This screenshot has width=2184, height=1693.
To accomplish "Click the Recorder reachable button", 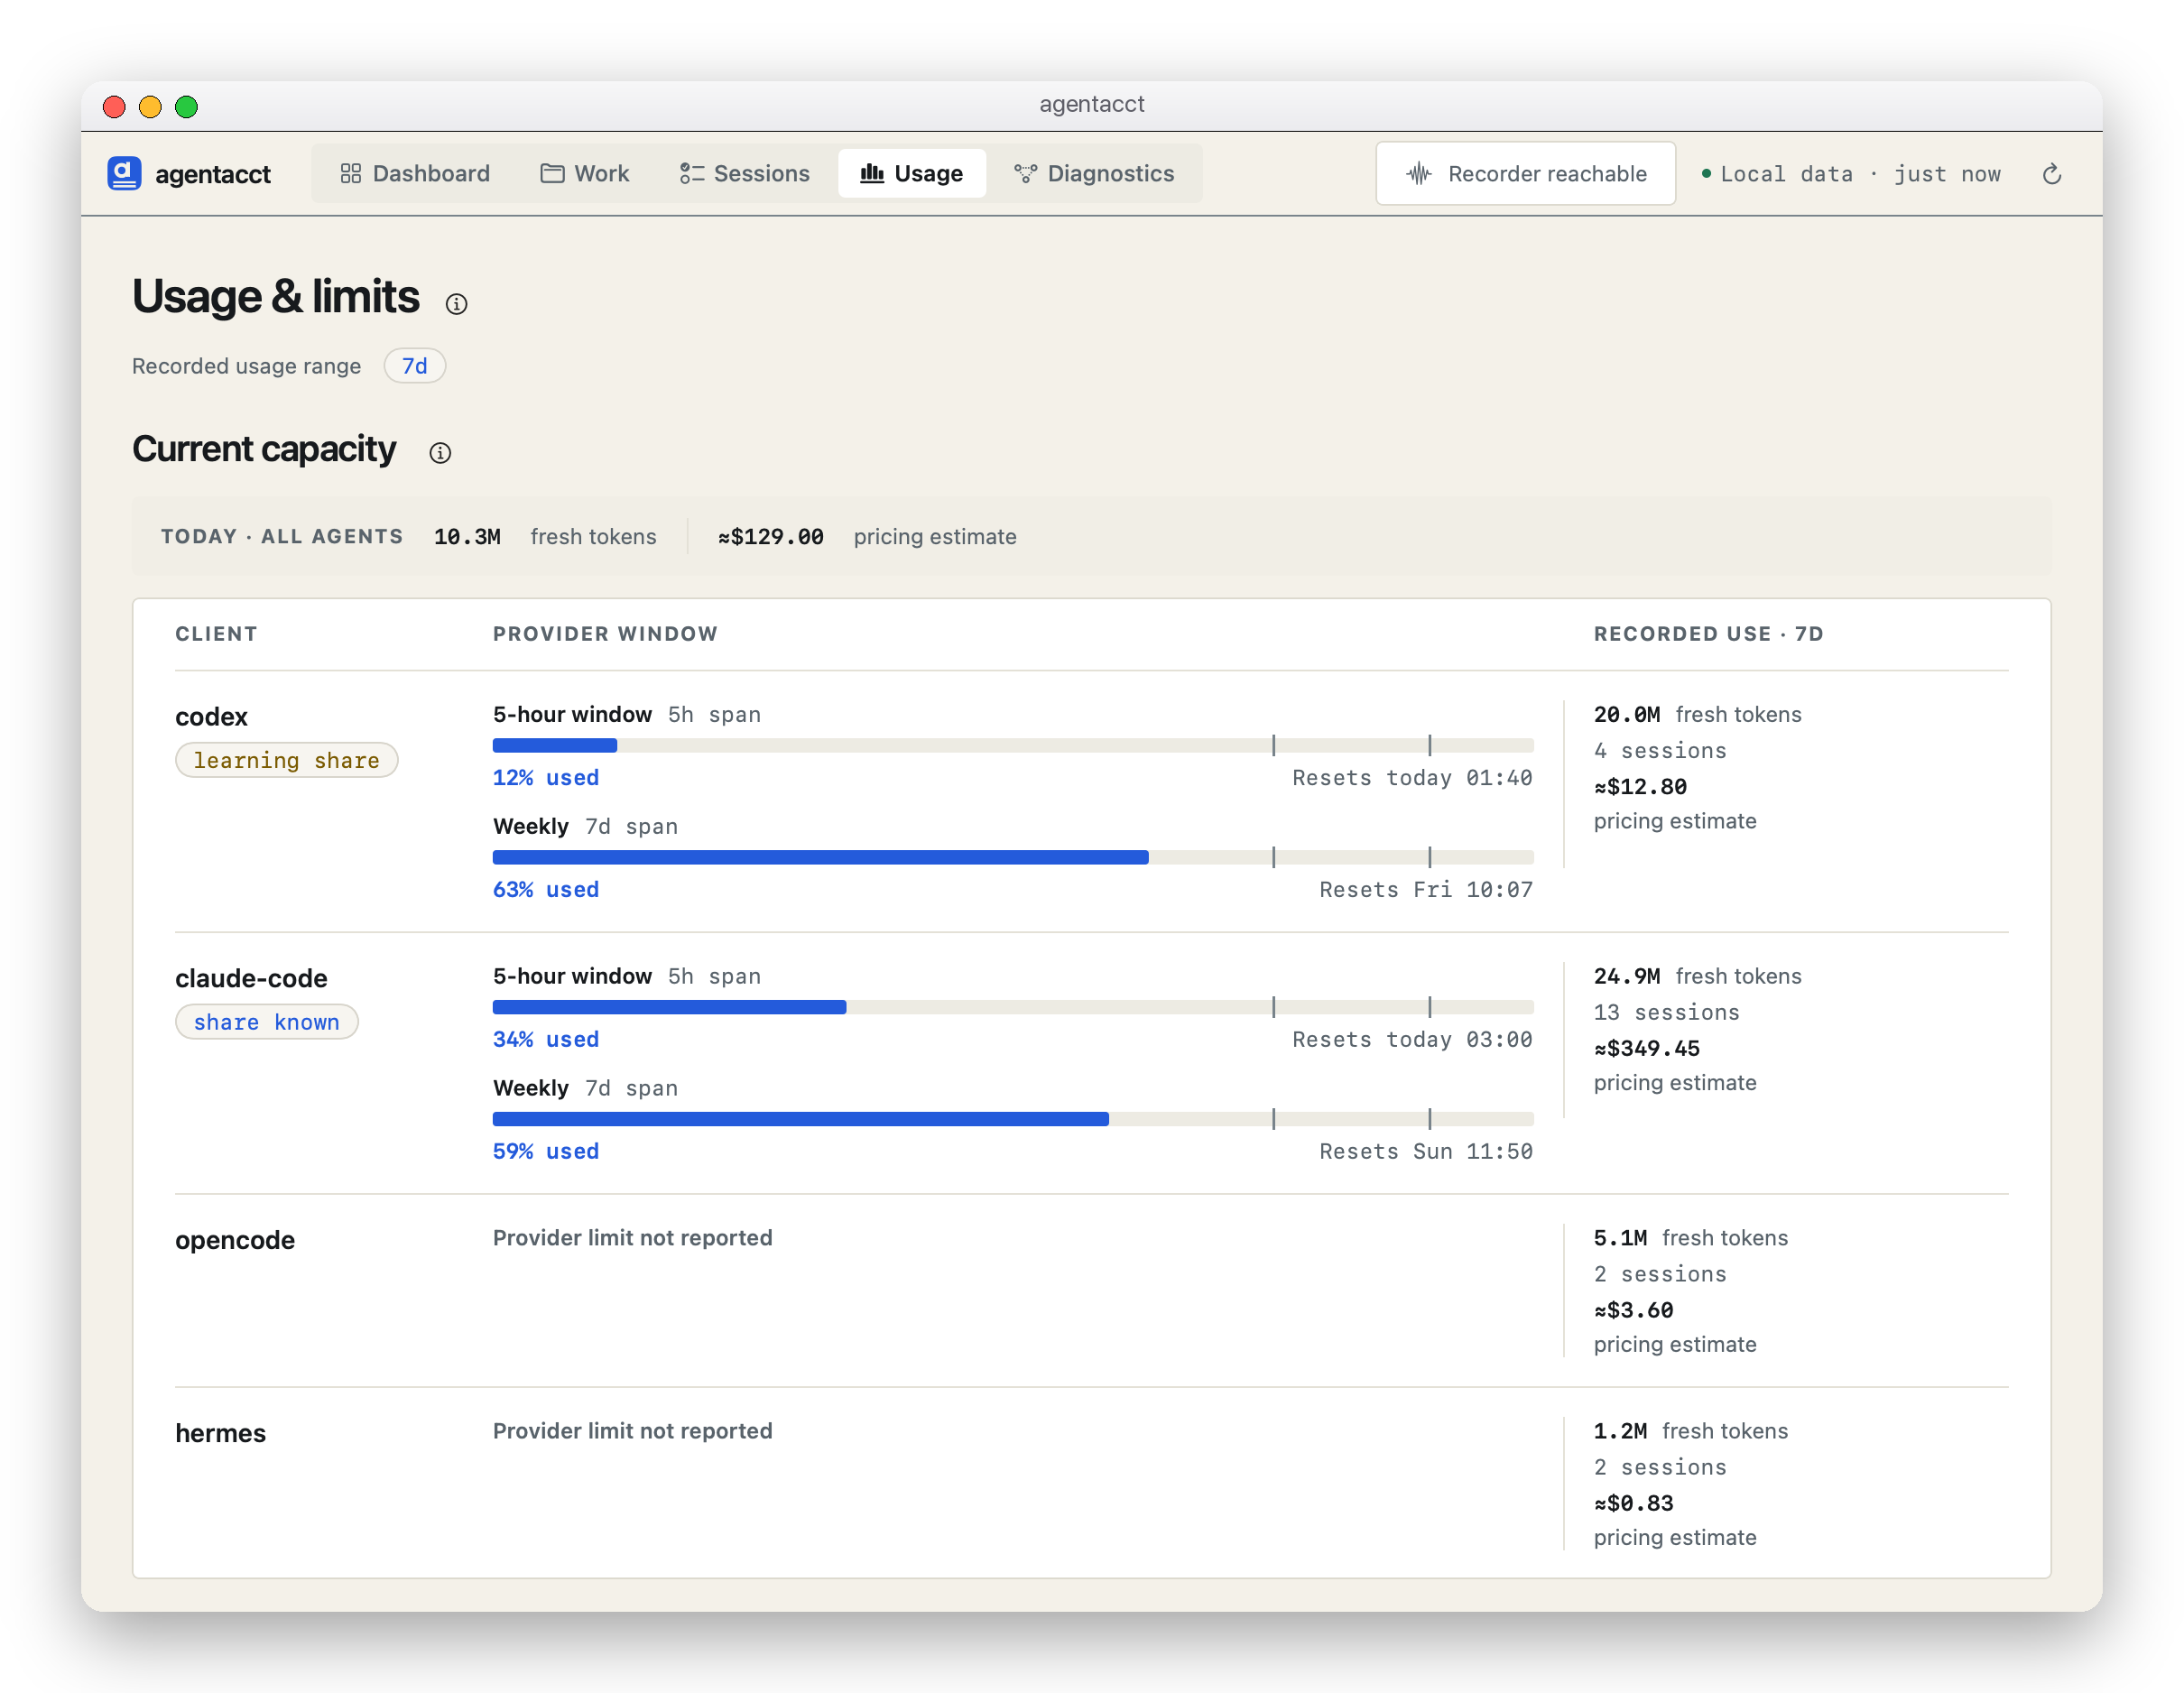I will pyautogui.click(x=1525, y=173).
